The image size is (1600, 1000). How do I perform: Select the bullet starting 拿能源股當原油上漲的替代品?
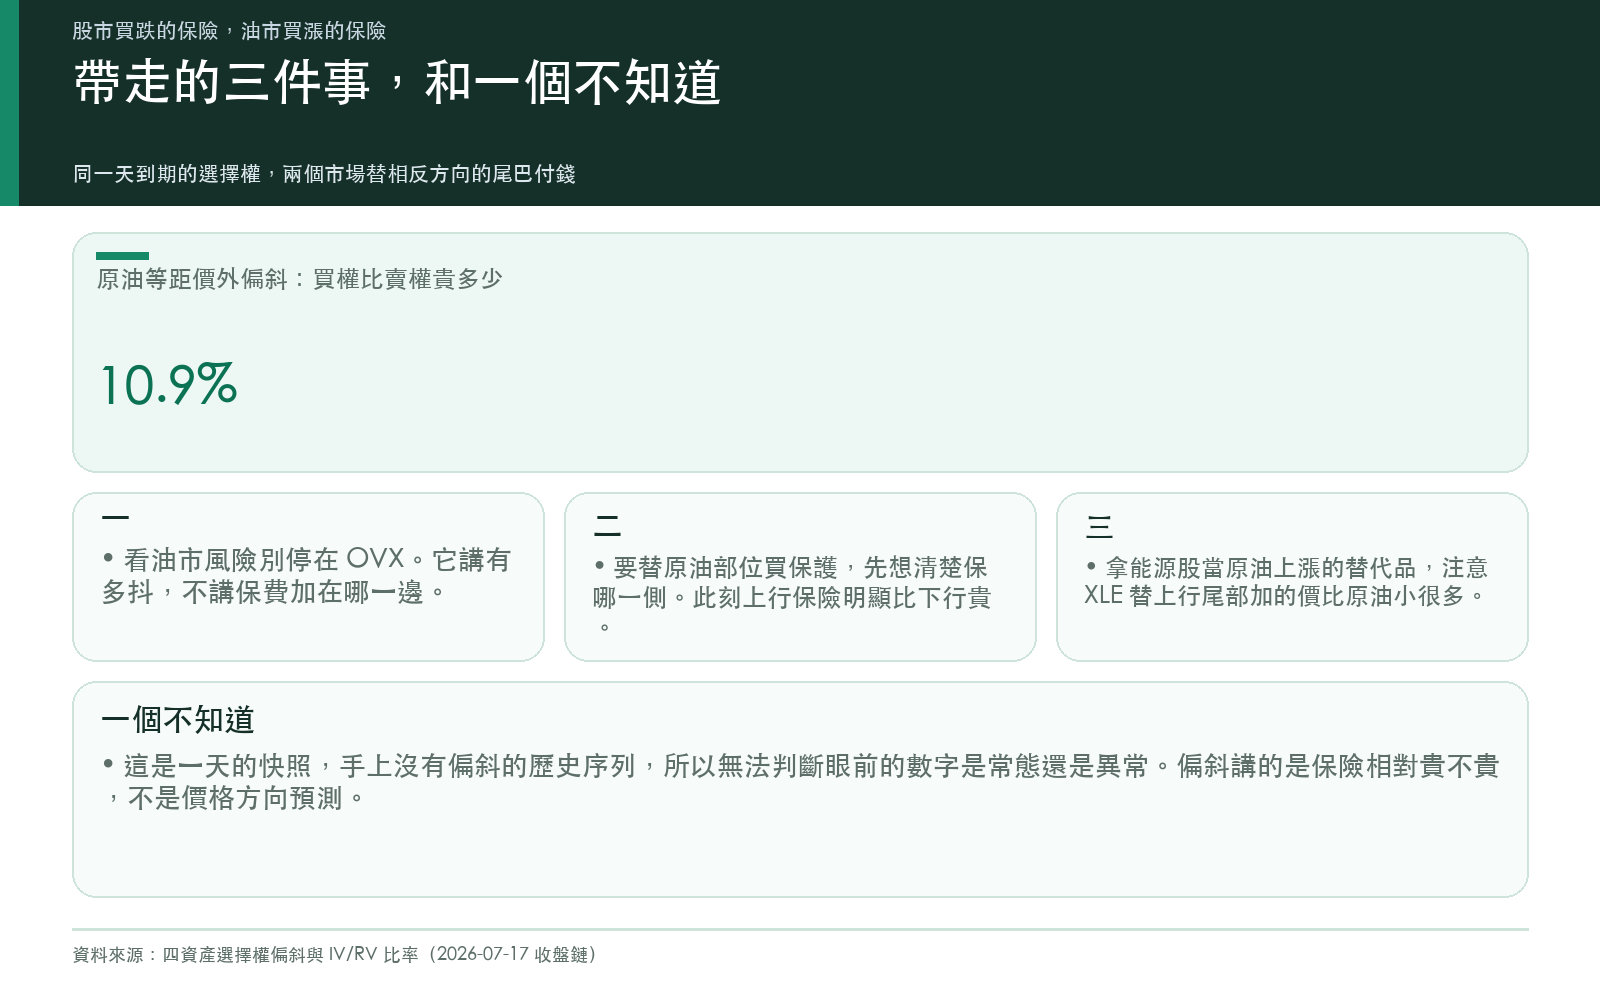[x=1287, y=581]
